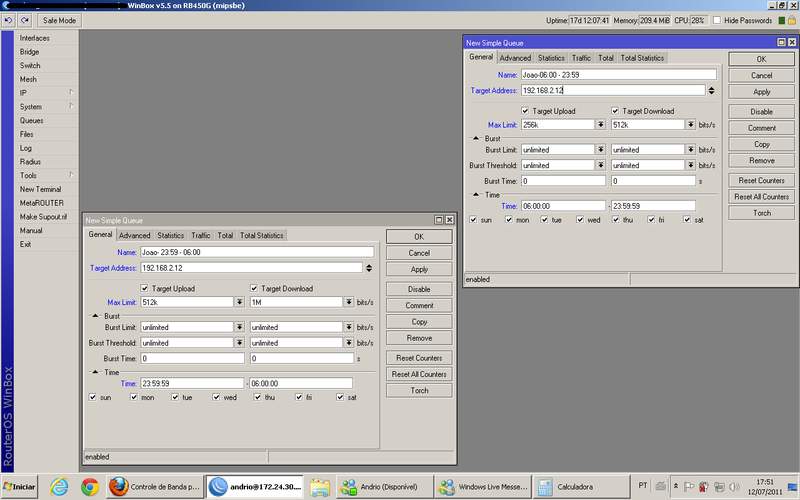Switch to Advanced tab in Joao-06:00 queue
The width and height of the screenshot is (800, 500).
[515, 58]
